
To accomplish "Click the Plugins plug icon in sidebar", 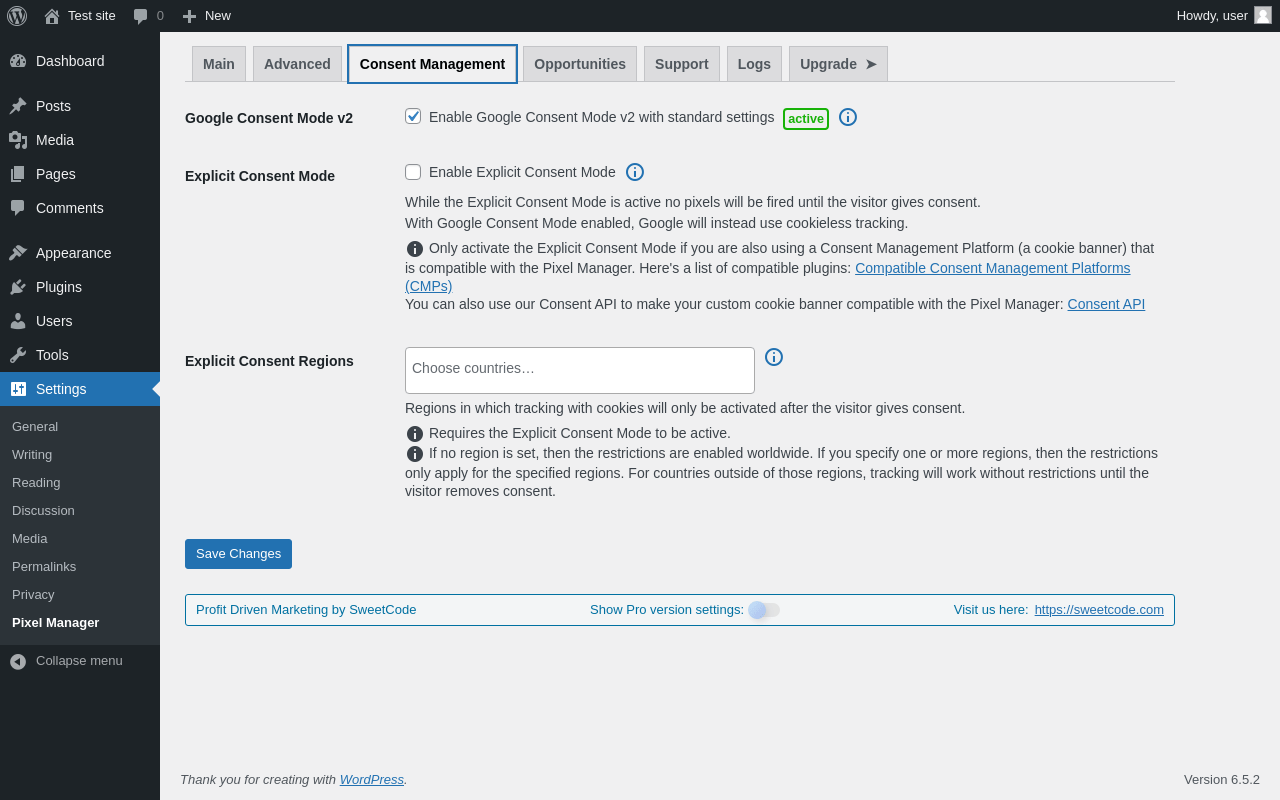I will pos(18,287).
